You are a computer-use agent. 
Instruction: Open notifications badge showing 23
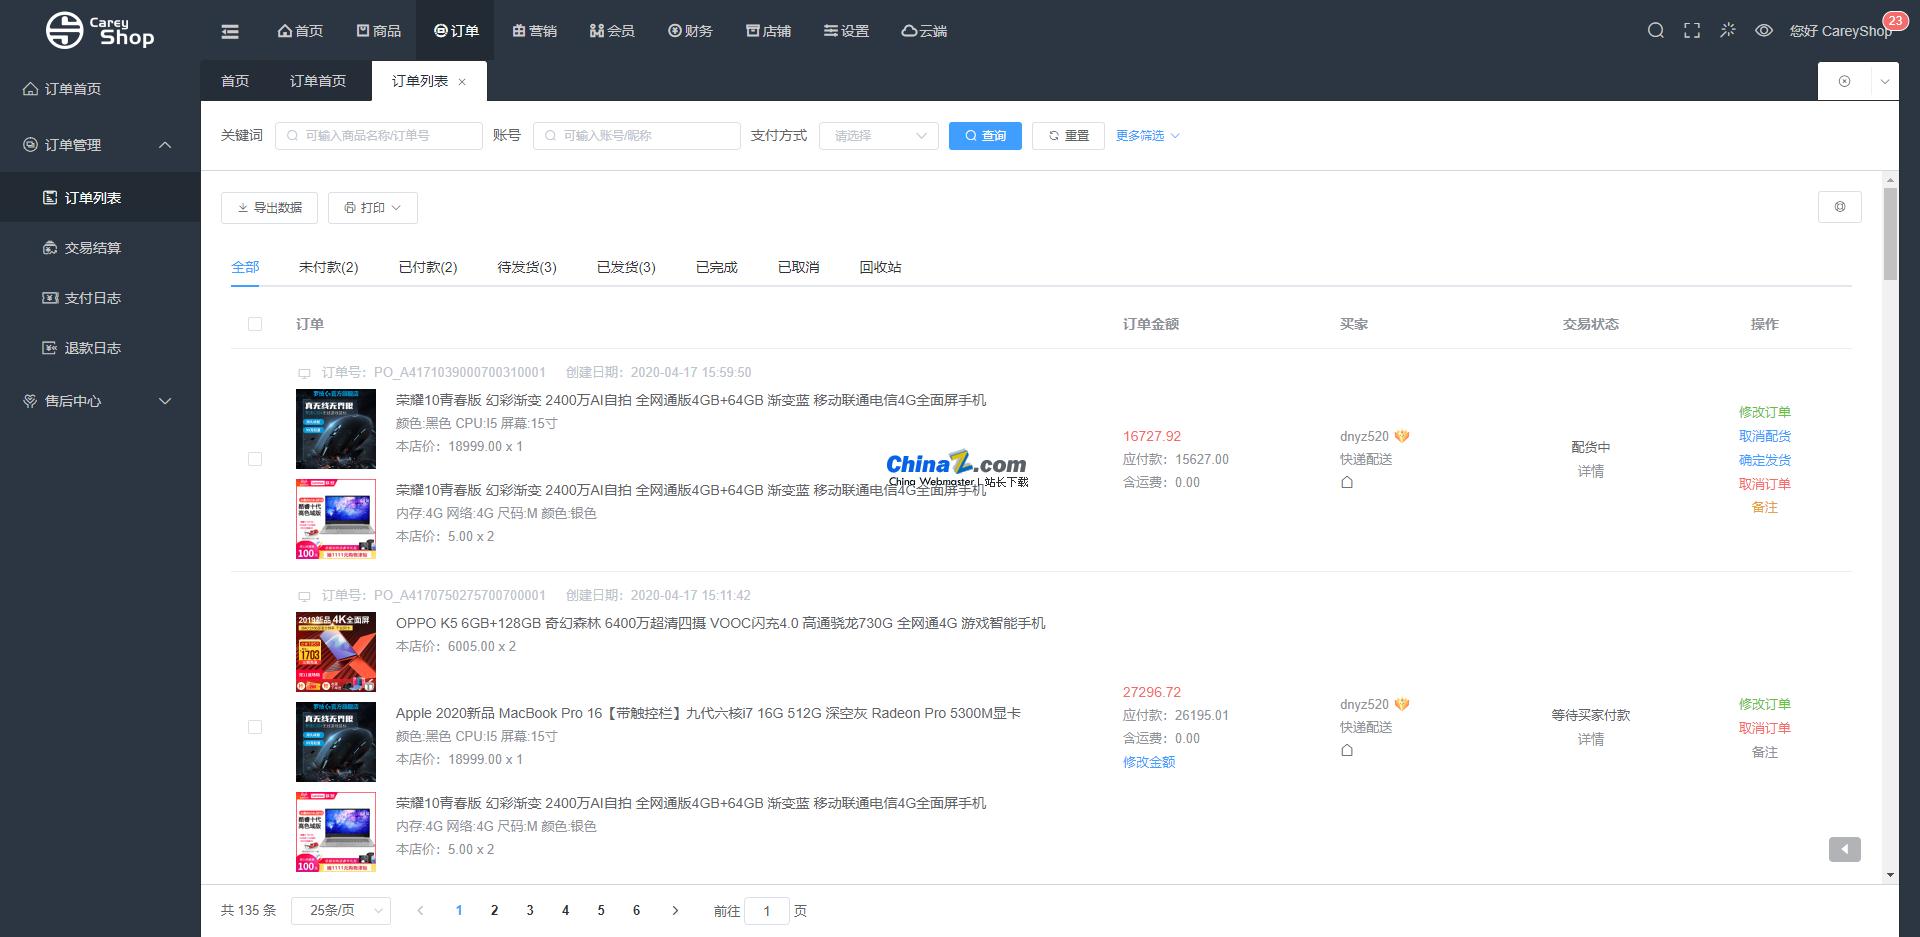pos(1894,20)
